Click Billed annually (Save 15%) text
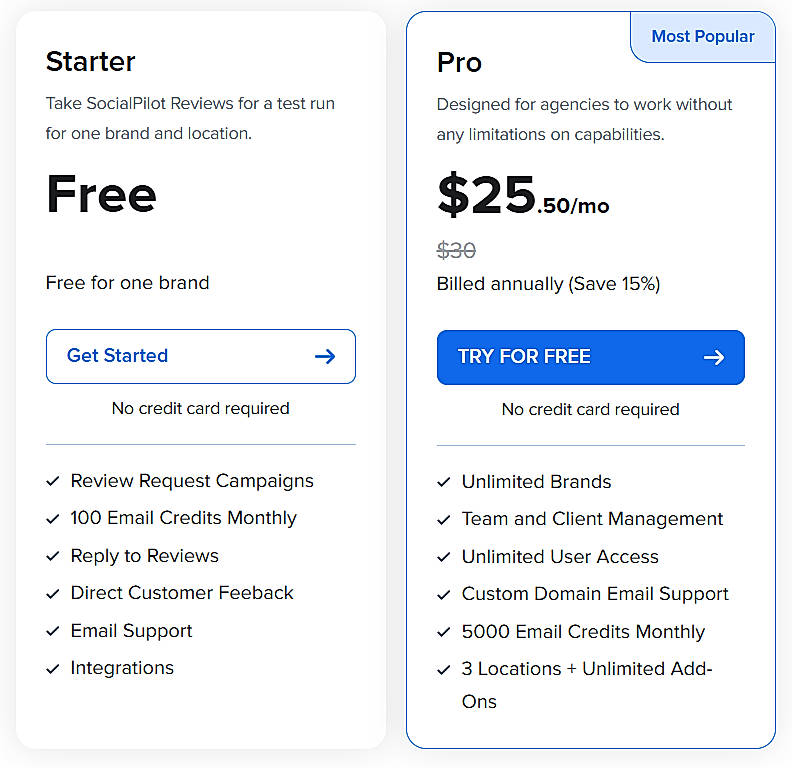Screen dimensions: 792x768 pos(548,284)
